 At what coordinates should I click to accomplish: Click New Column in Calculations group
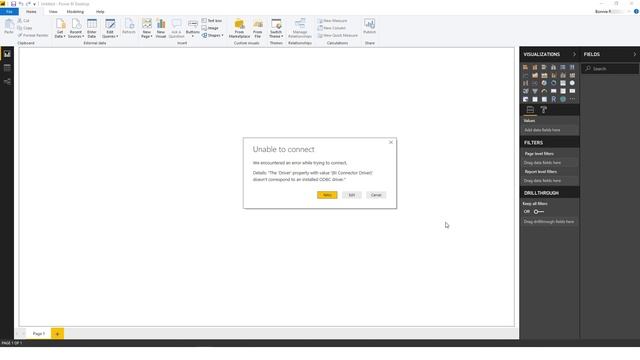[x=332, y=28]
